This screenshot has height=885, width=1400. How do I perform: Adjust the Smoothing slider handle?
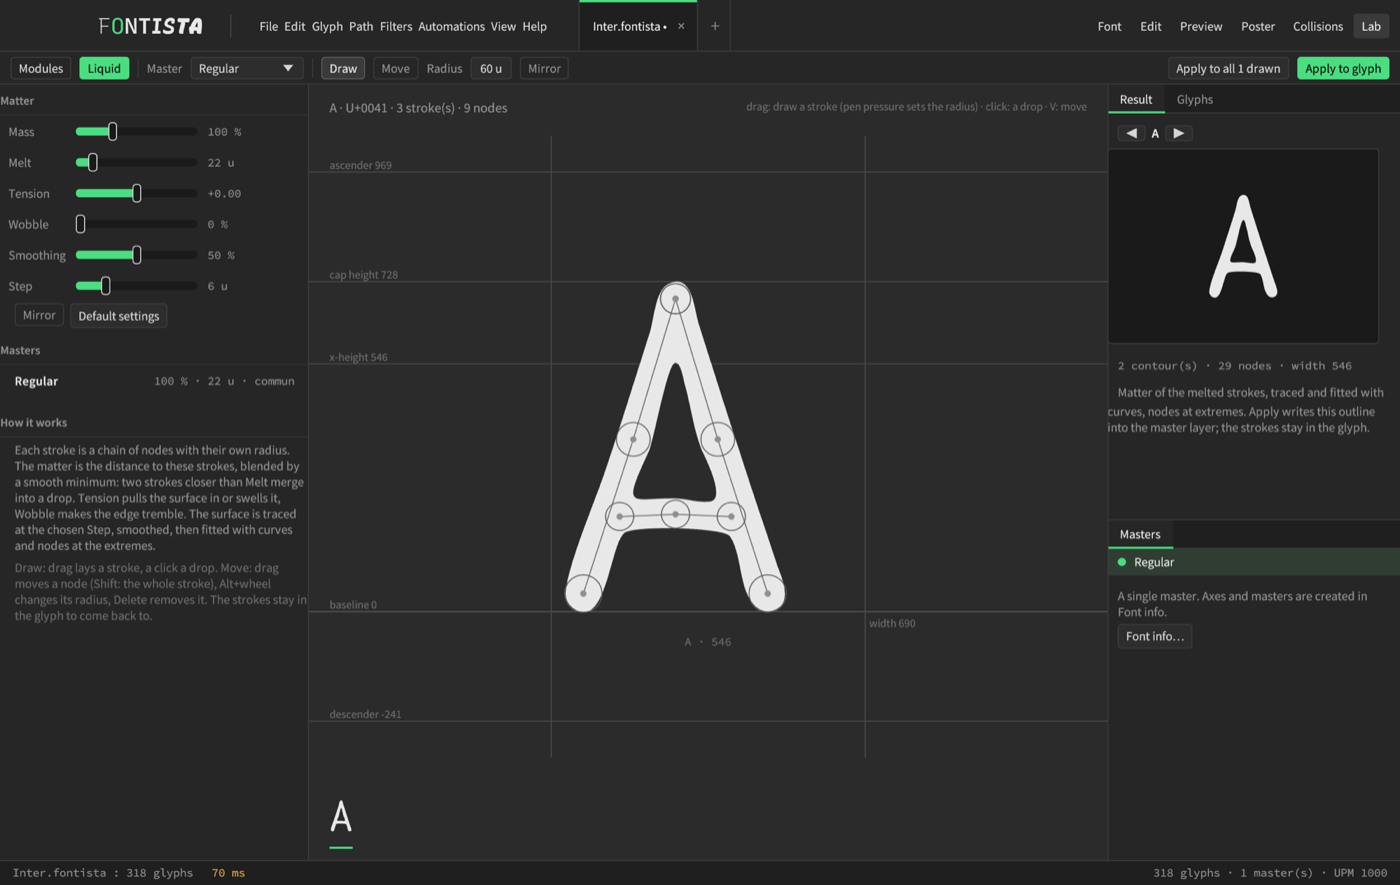pyautogui.click(x=137, y=255)
